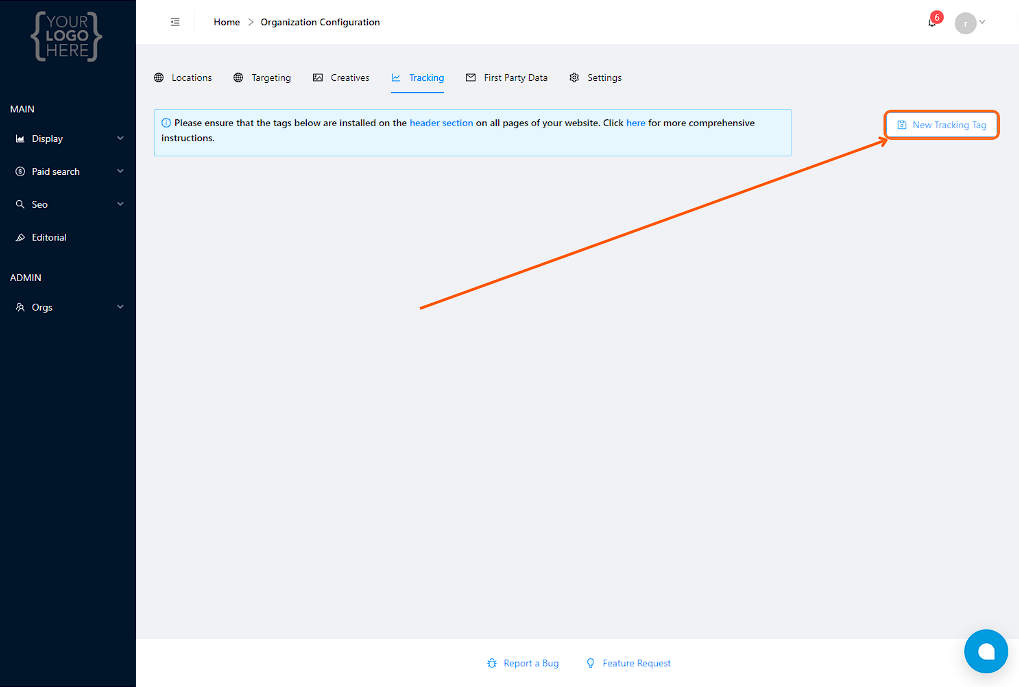
Task: Go to Home breadcrumb
Action: coord(227,22)
